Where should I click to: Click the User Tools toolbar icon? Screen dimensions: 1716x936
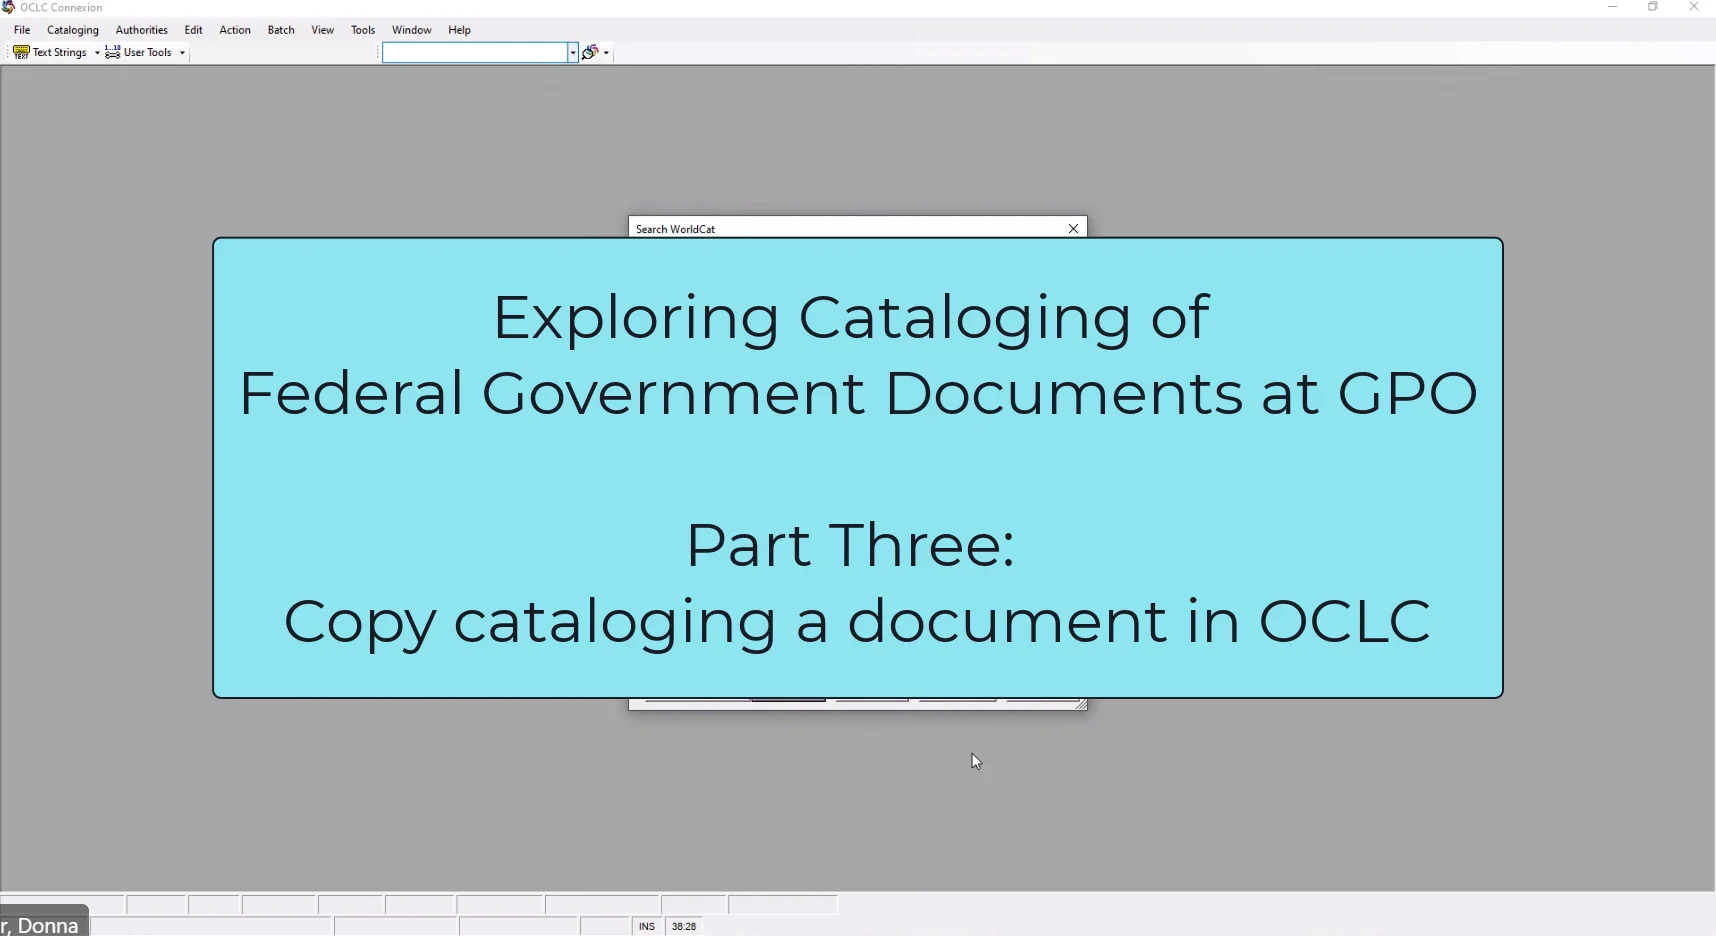pos(112,52)
